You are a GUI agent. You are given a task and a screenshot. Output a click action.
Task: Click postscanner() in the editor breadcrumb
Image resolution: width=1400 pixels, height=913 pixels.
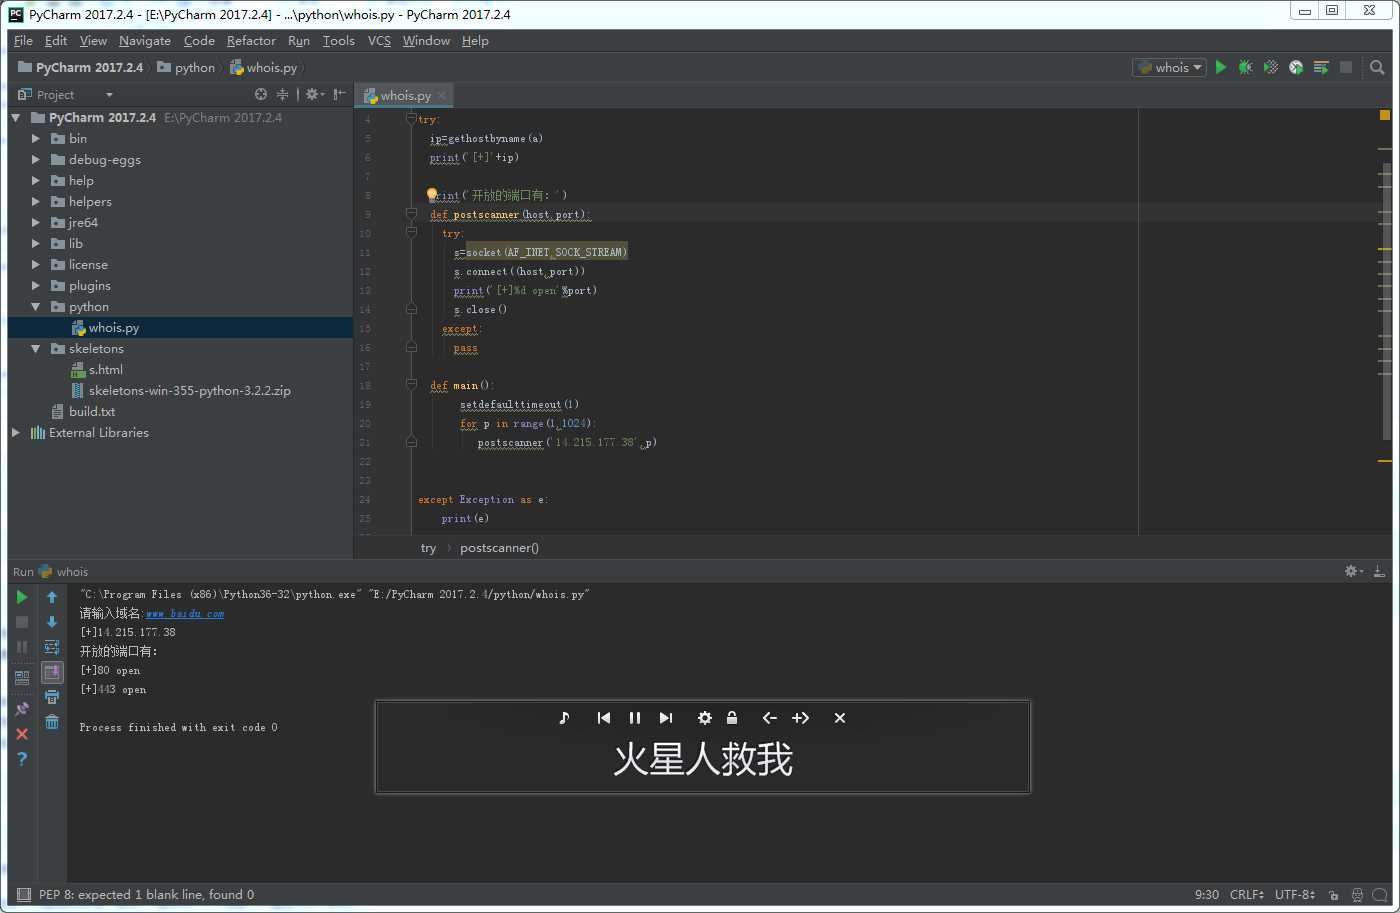pyautogui.click(x=499, y=547)
